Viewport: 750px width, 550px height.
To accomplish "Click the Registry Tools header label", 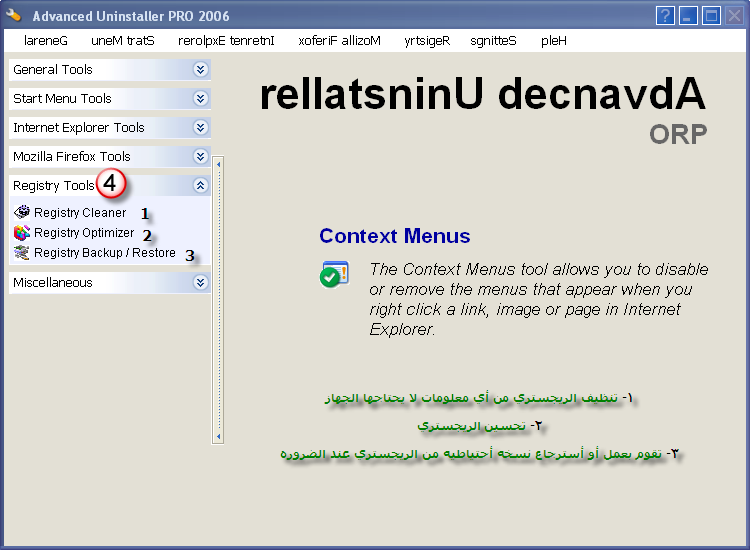I will tap(54, 186).
